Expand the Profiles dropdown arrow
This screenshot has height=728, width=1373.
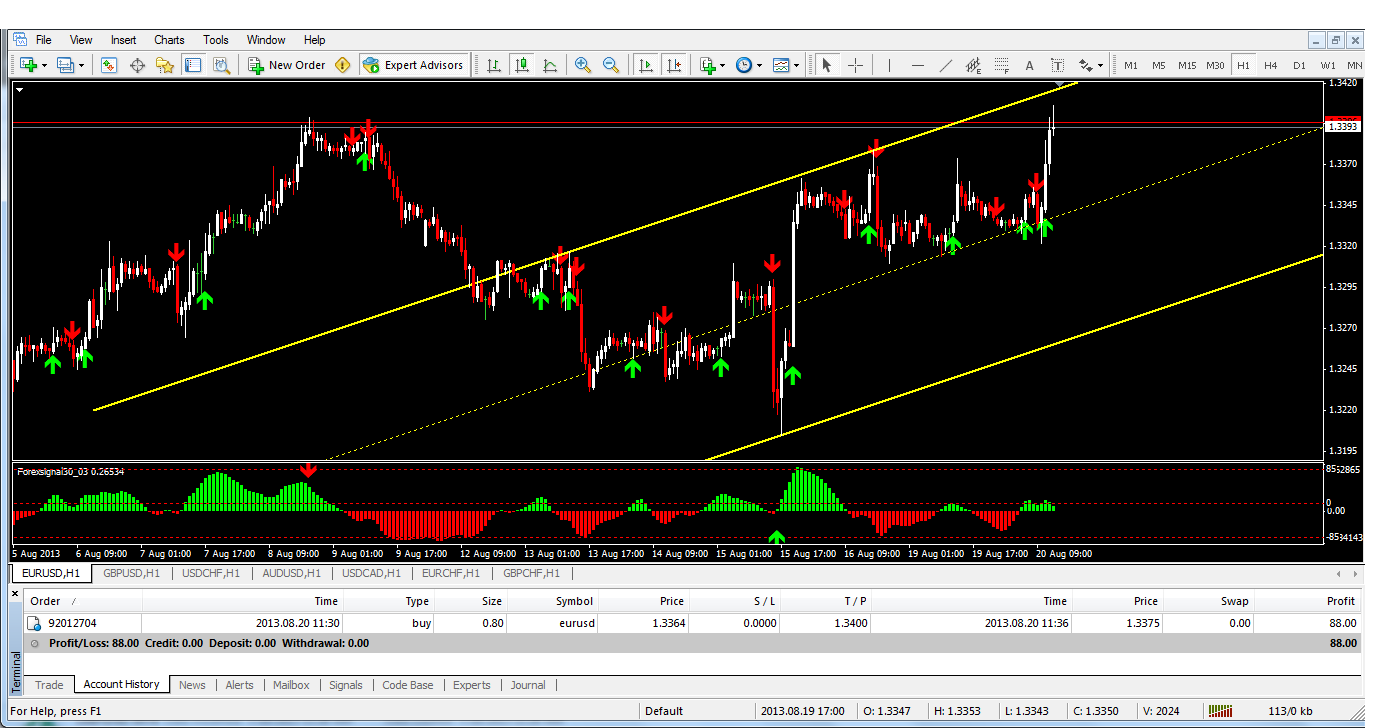[82, 65]
